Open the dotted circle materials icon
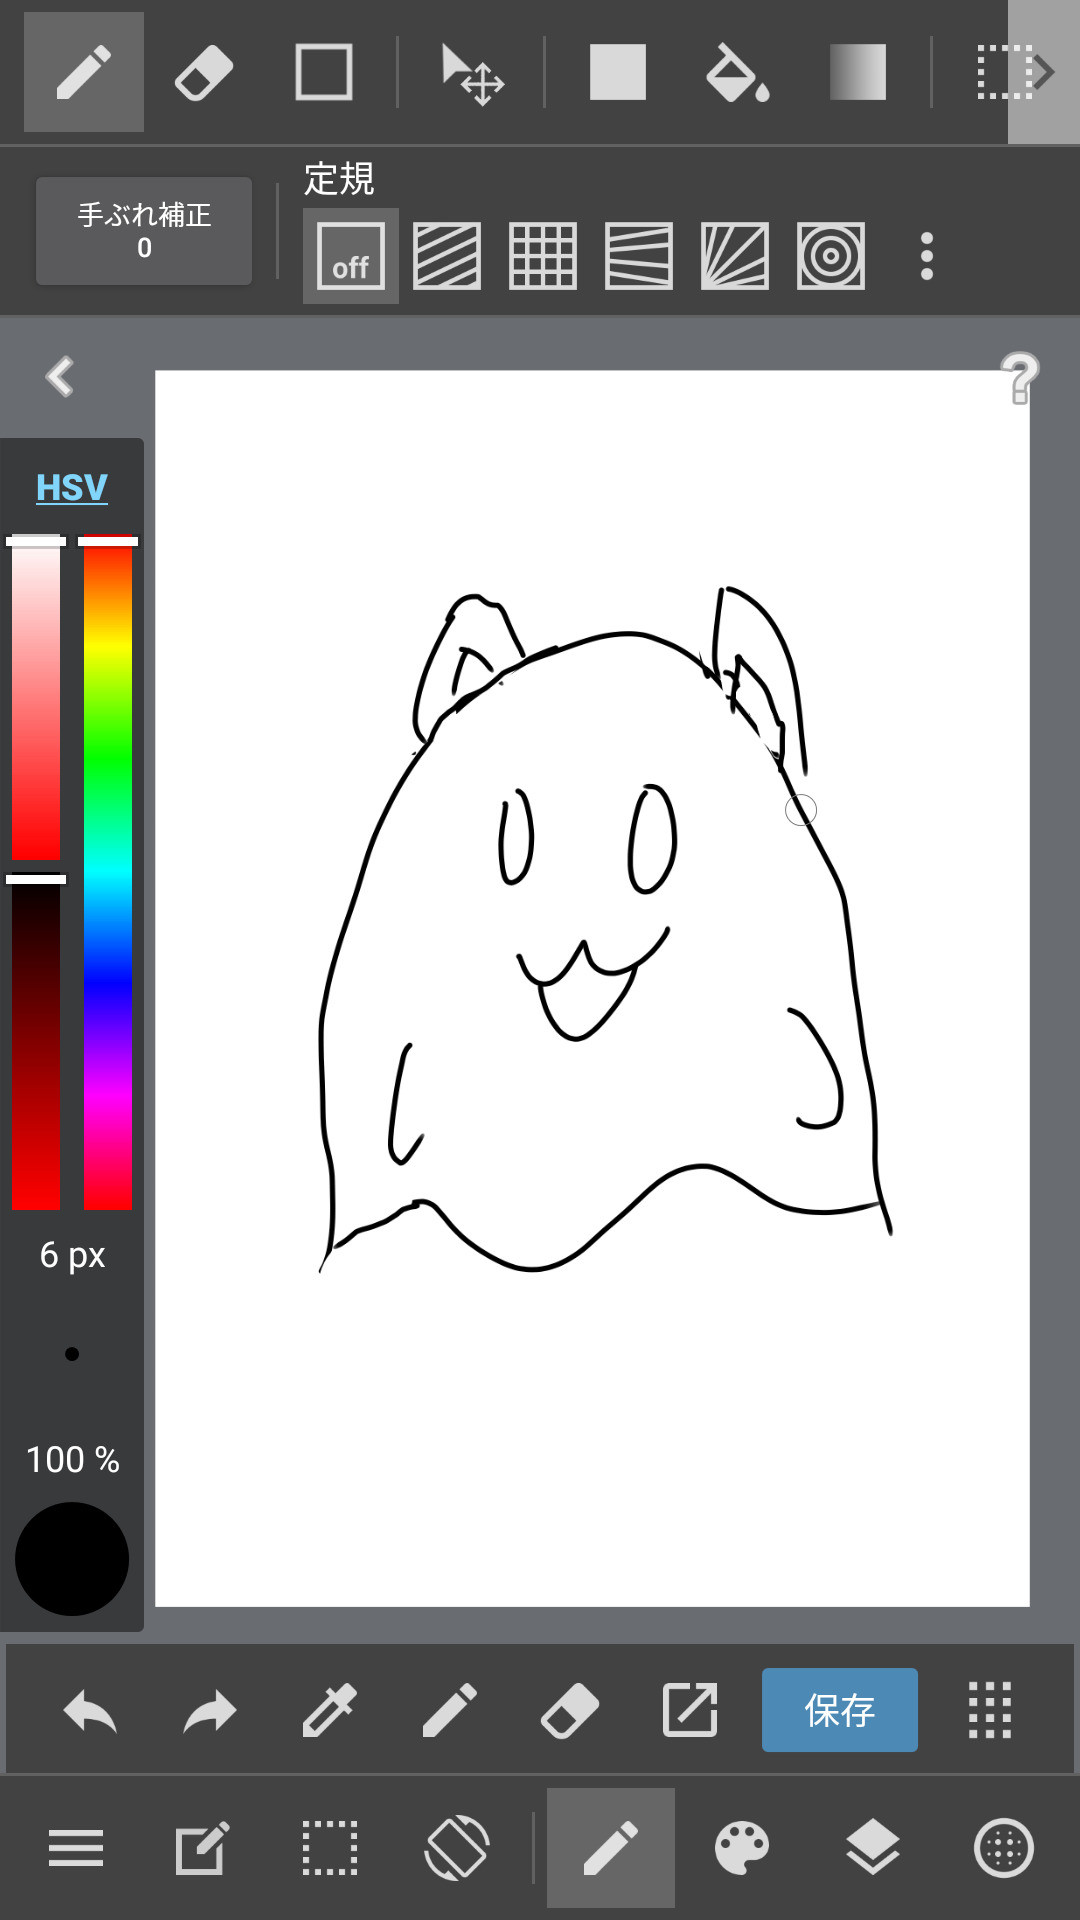This screenshot has width=1080, height=1920. point(1004,1848)
